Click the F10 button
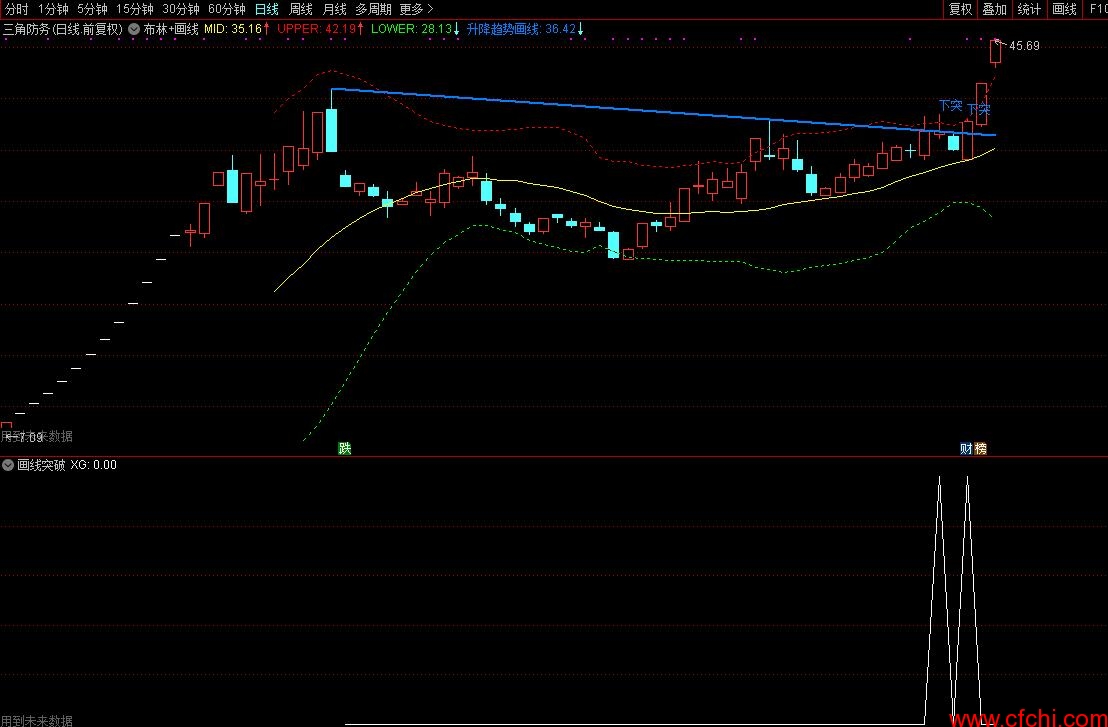The width and height of the screenshot is (1108, 727). [1096, 9]
